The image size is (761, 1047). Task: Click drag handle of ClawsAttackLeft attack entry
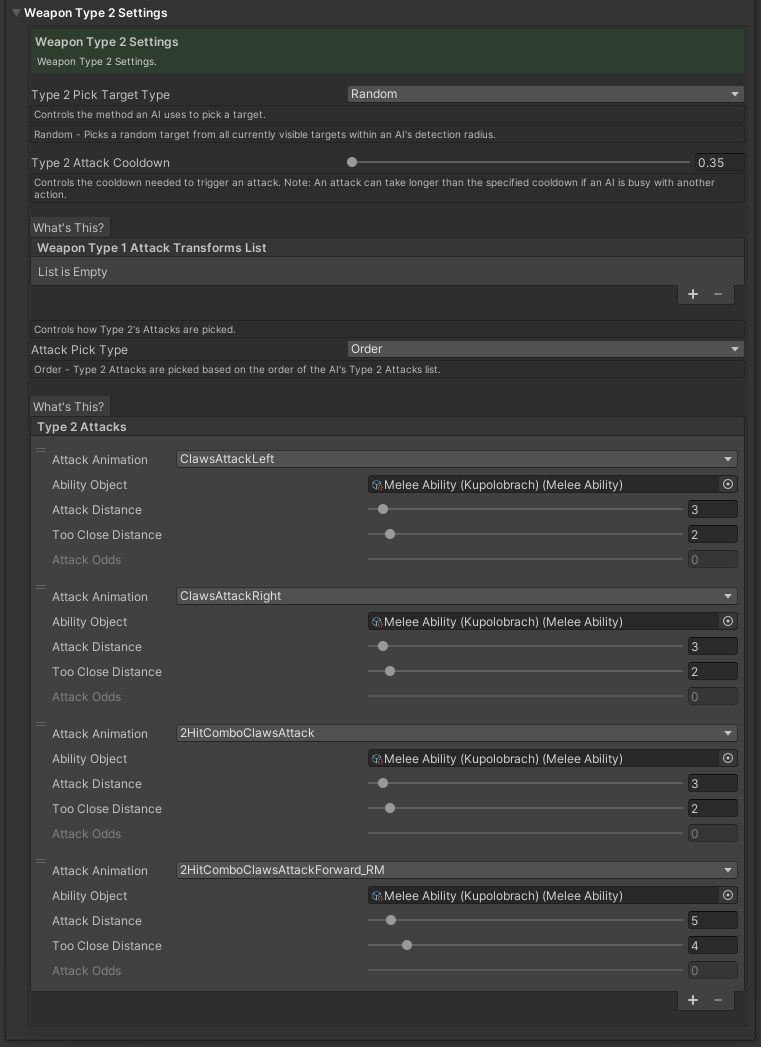[41, 450]
